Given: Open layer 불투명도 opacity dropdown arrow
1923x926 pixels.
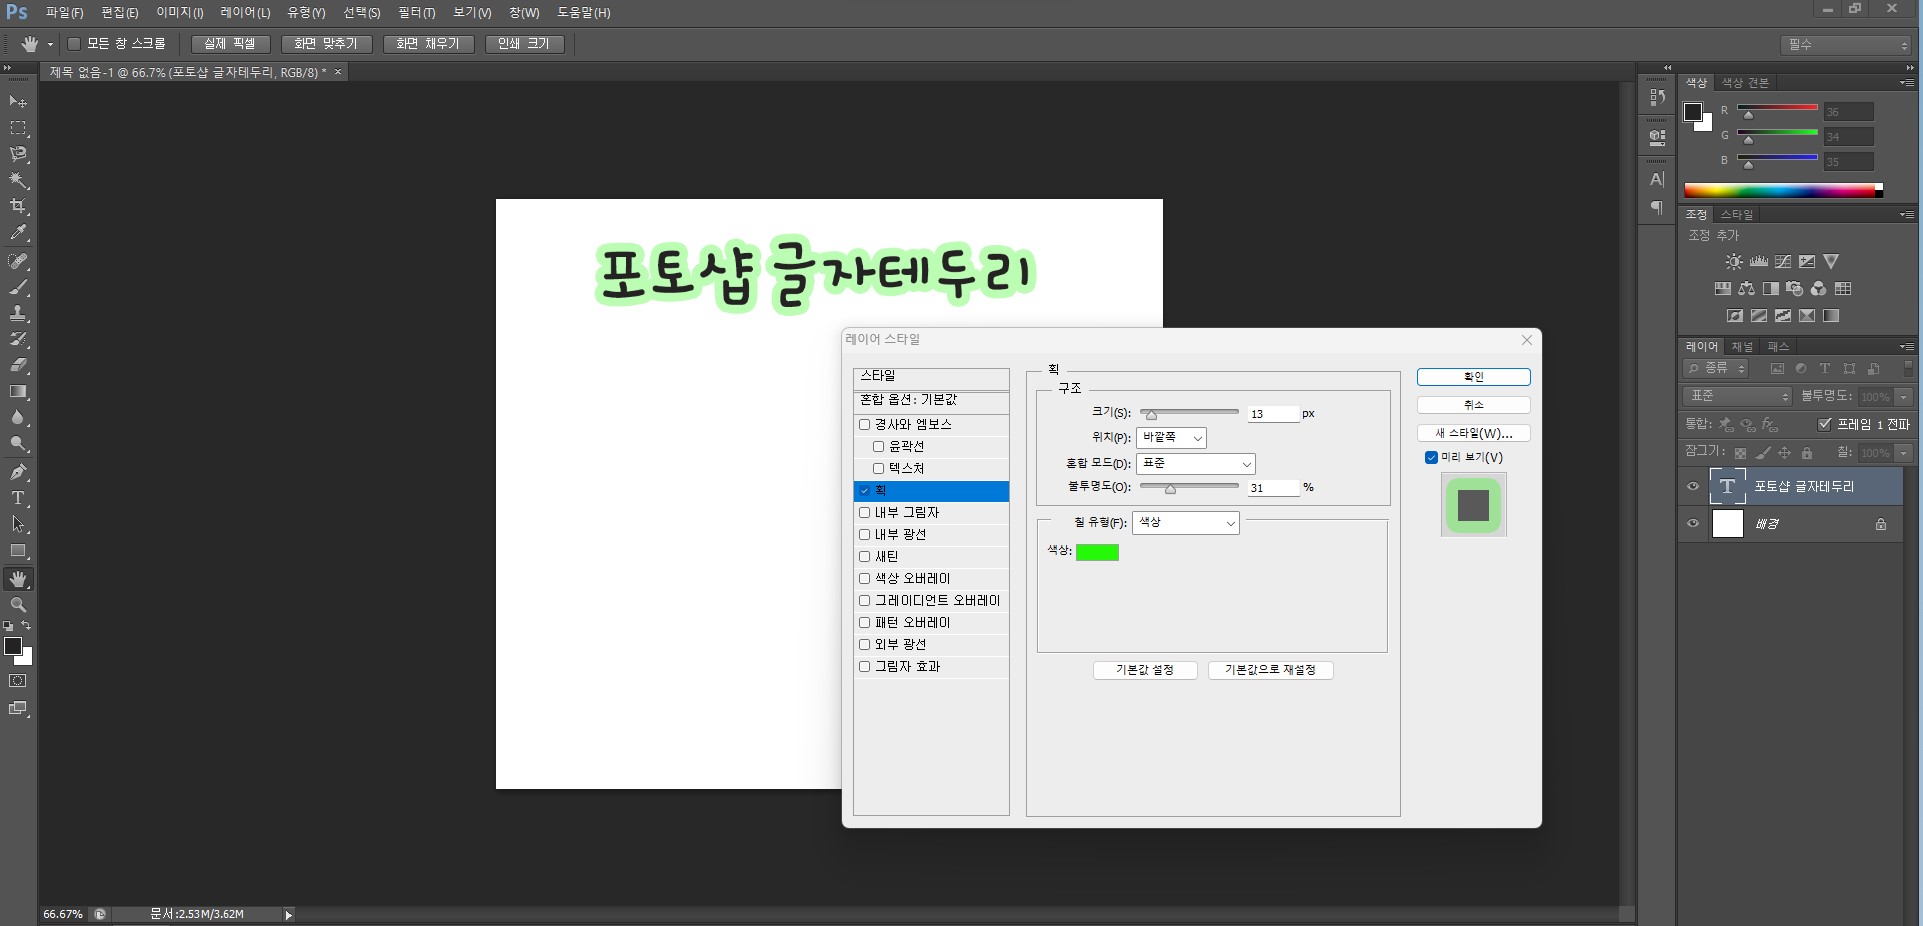Looking at the screenshot, I should click(1904, 397).
